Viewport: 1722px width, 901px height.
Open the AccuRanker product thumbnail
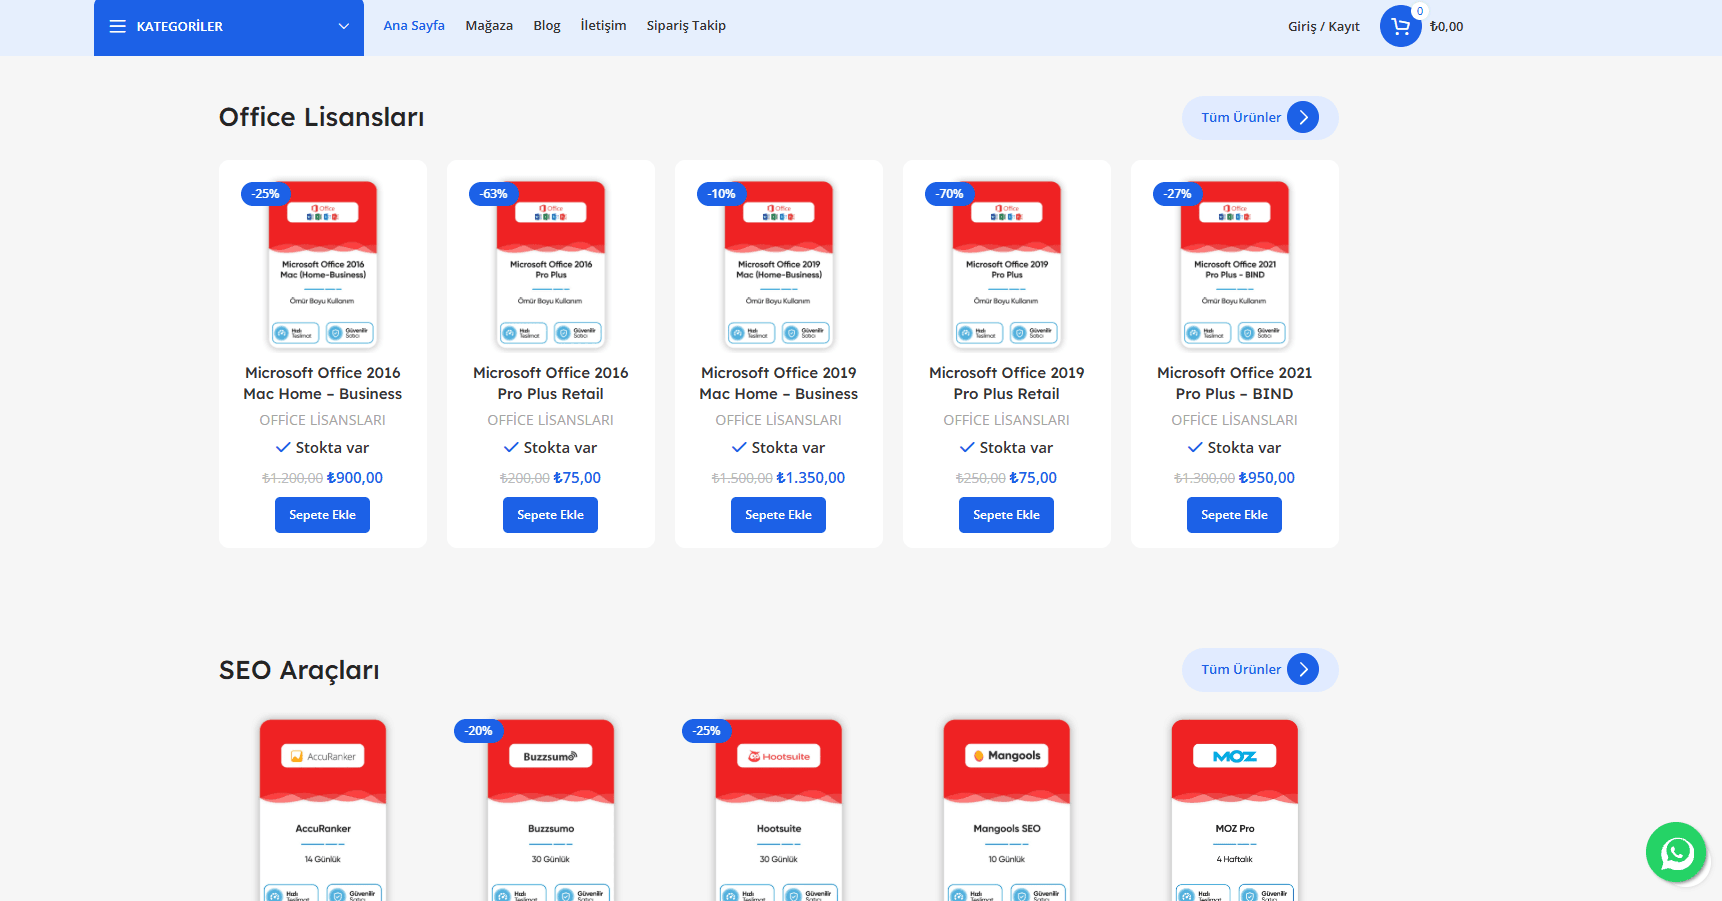click(323, 810)
